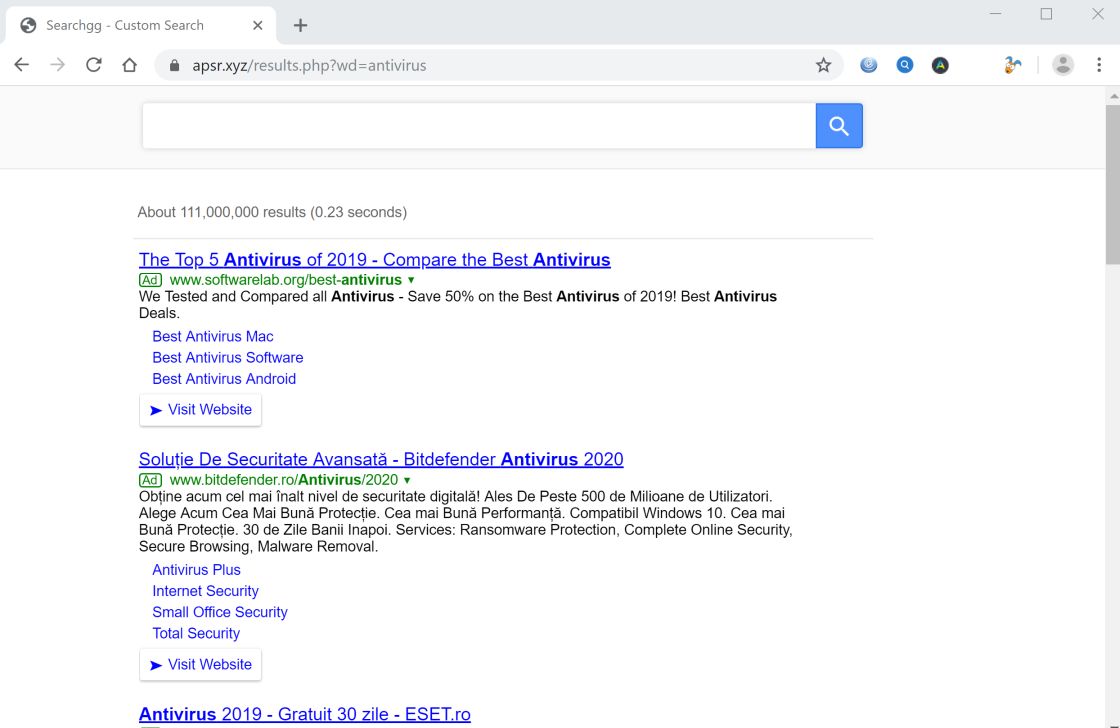
Task: Click the blue search magnifier button
Action: pos(838,126)
